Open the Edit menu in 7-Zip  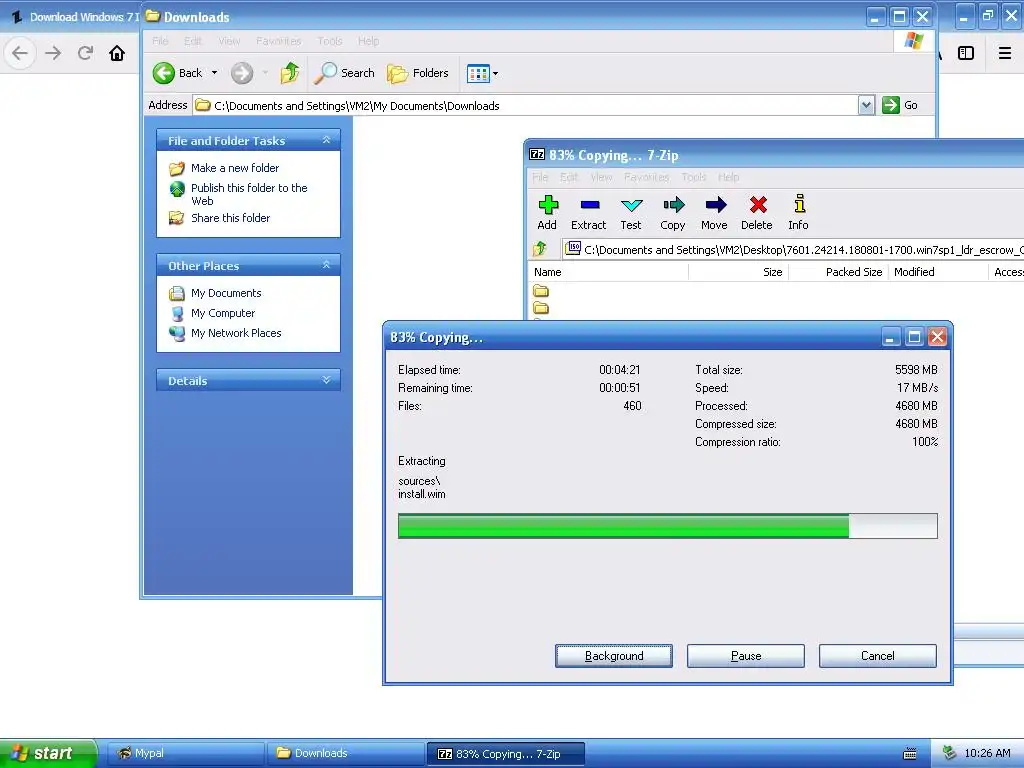[569, 177]
